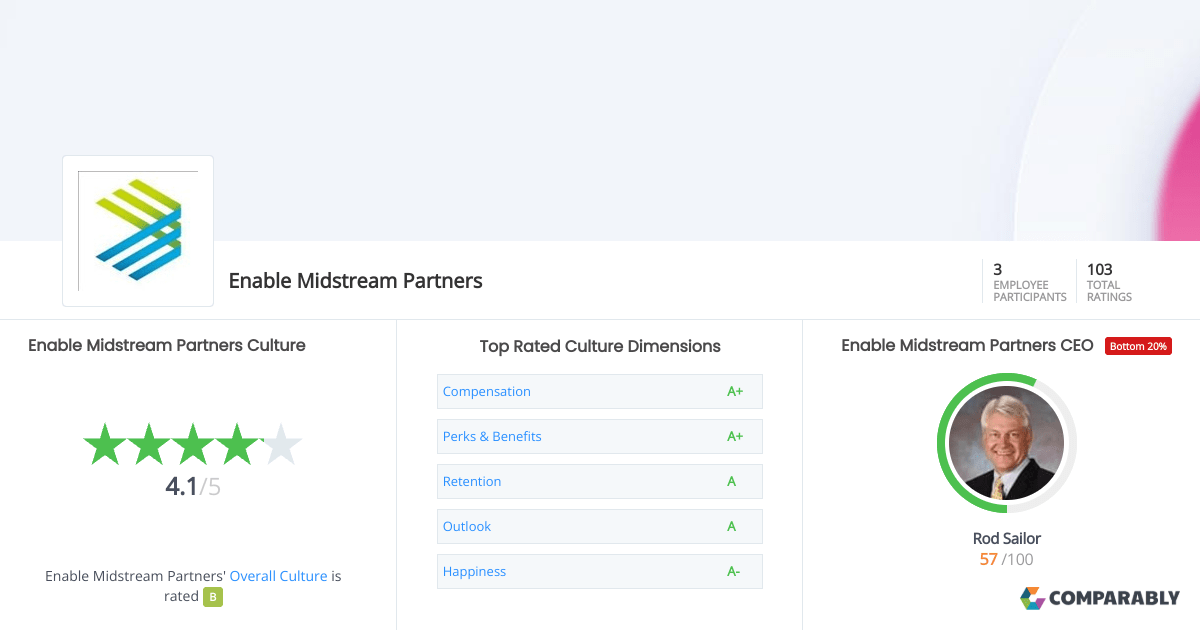Image resolution: width=1200 pixels, height=630 pixels.
Task: Open the Happiness culture dimension
Action: click(x=474, y=572)
